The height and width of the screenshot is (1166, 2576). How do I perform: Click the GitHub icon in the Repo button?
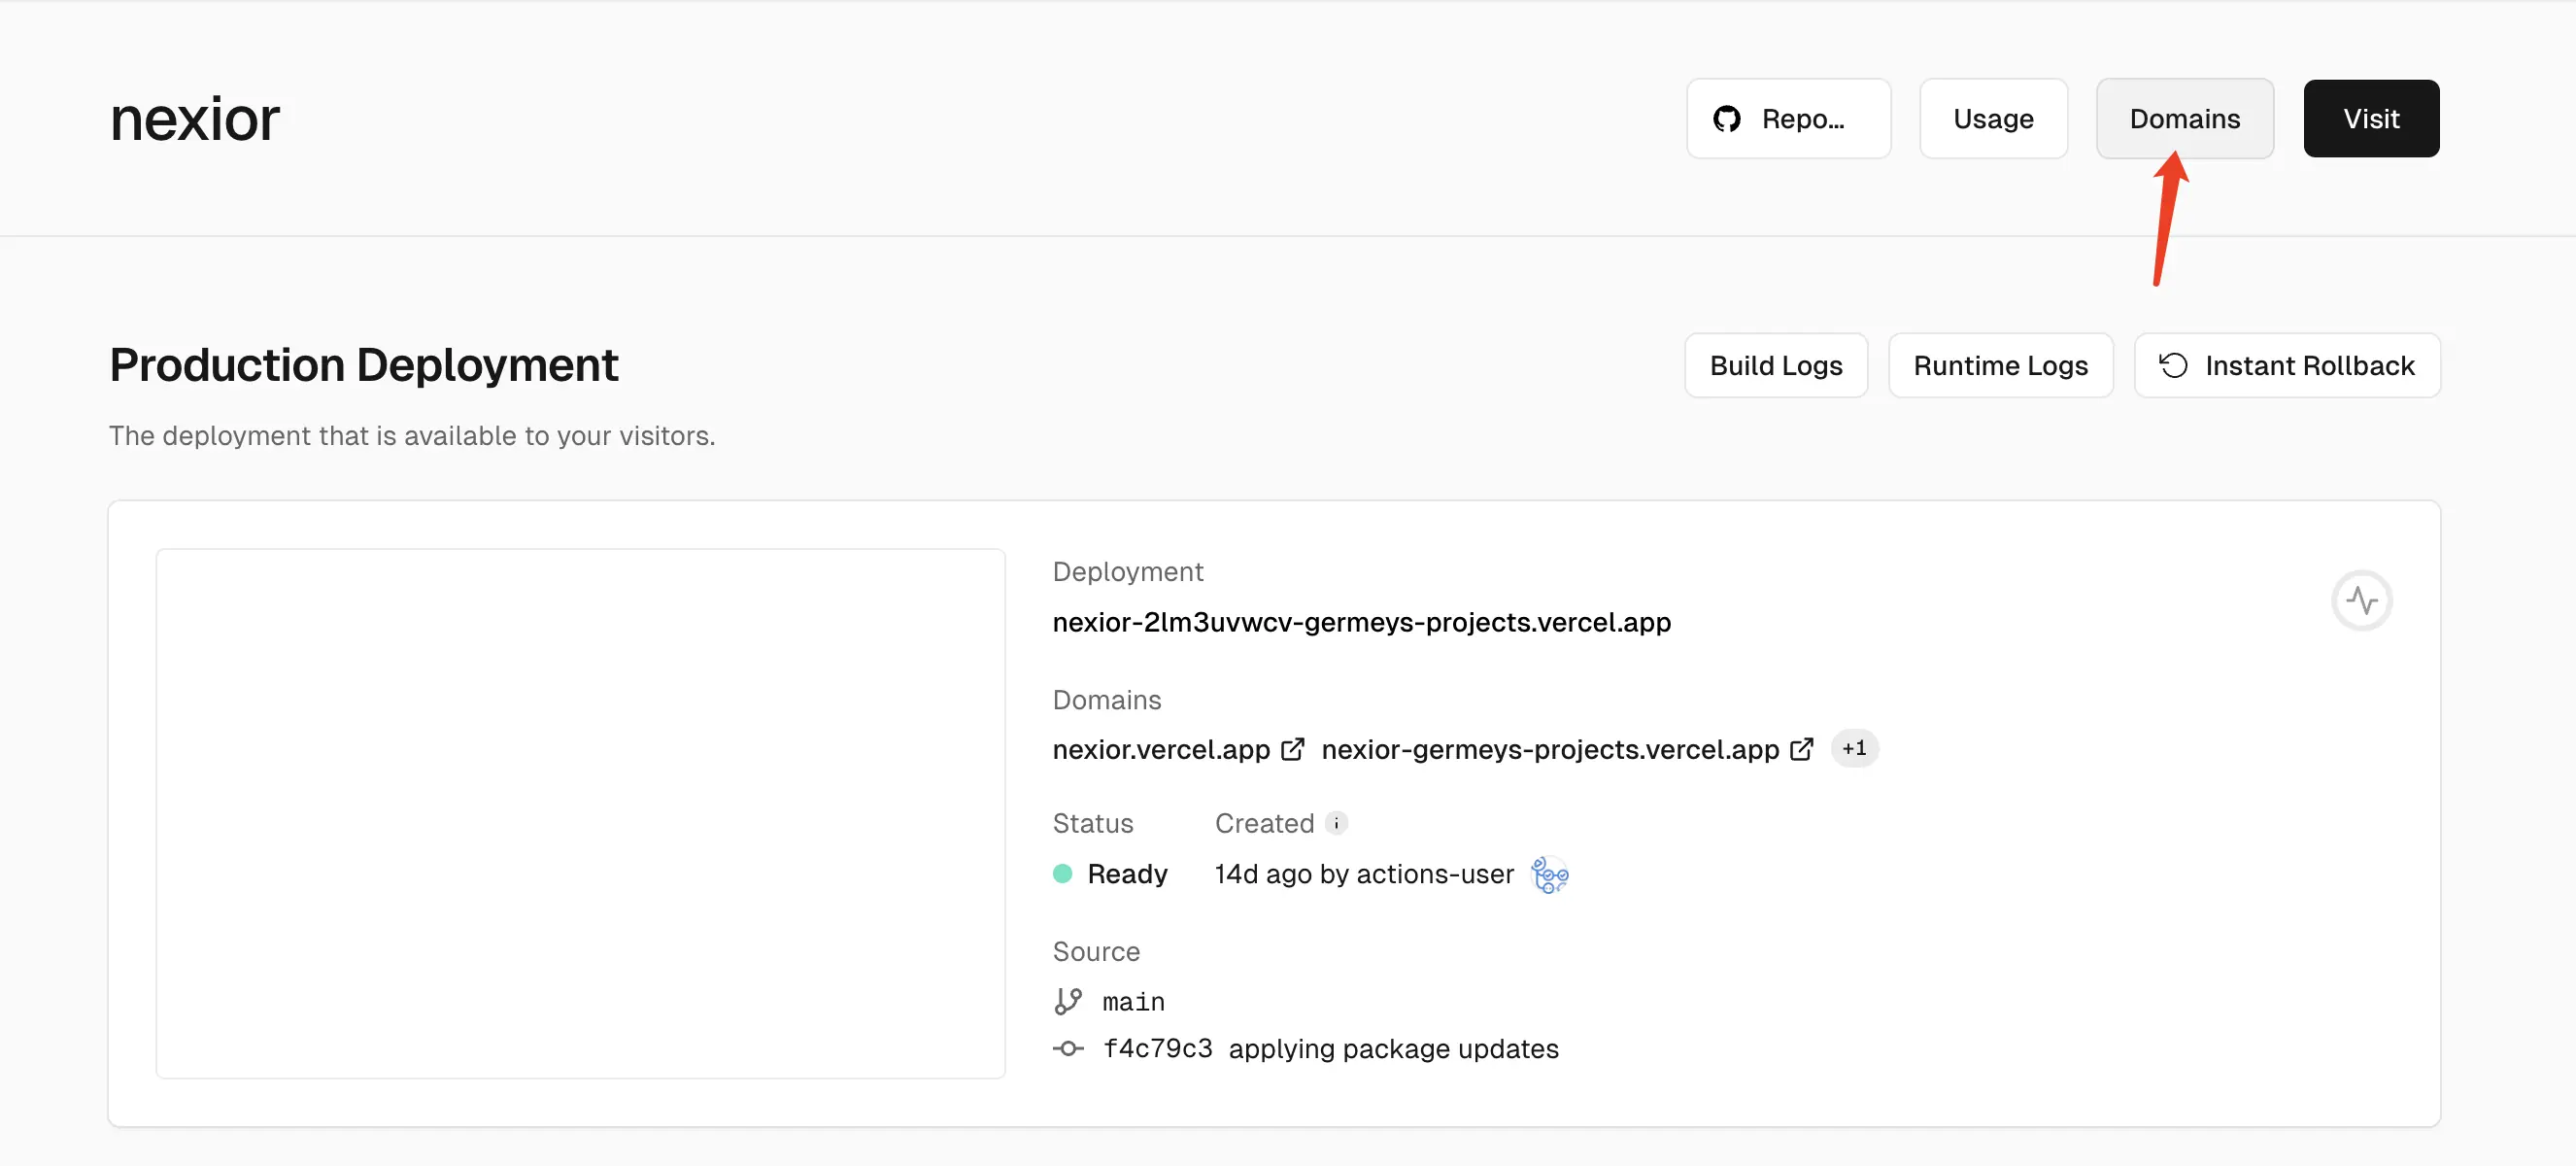[1727, 119]
